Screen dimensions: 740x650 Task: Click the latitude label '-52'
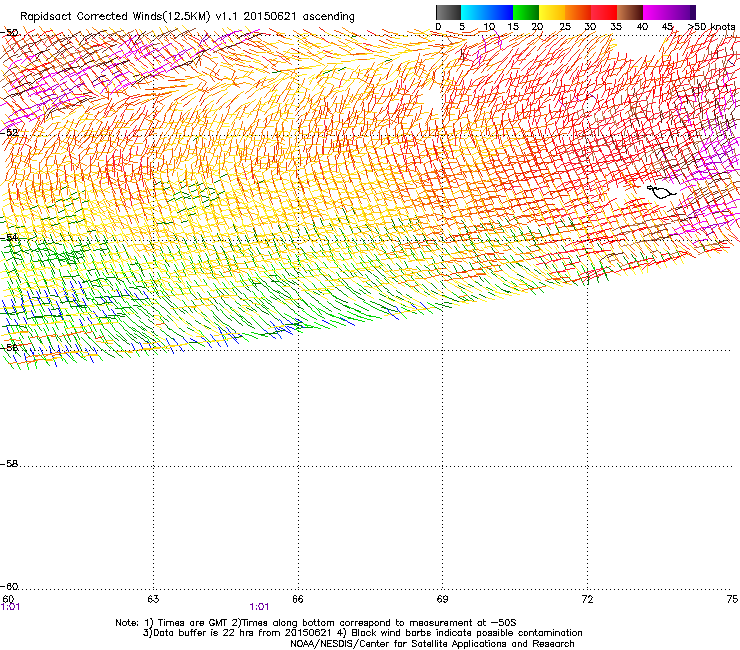coord(9,132)
